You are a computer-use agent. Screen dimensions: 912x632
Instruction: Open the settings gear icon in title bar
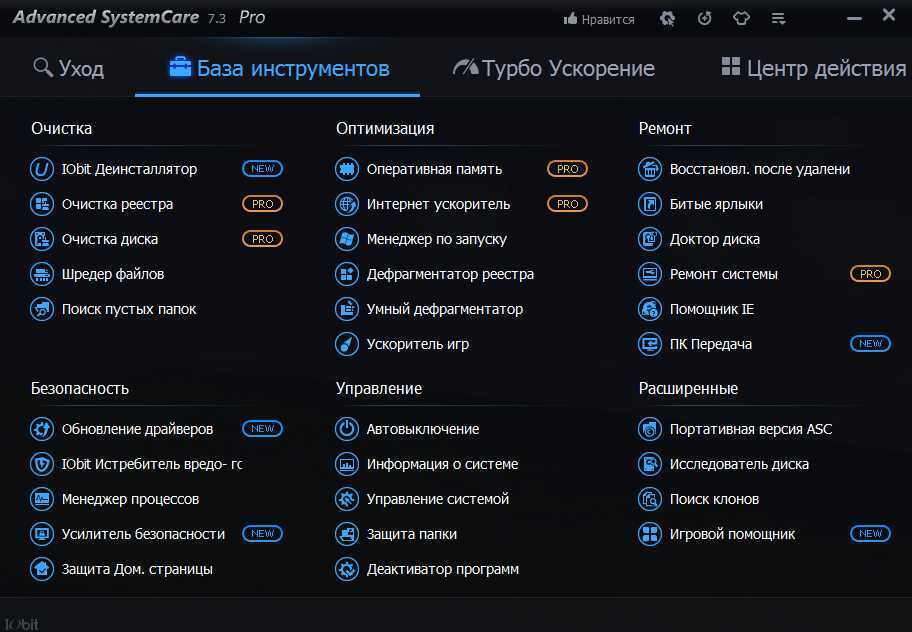coord(668,19)
